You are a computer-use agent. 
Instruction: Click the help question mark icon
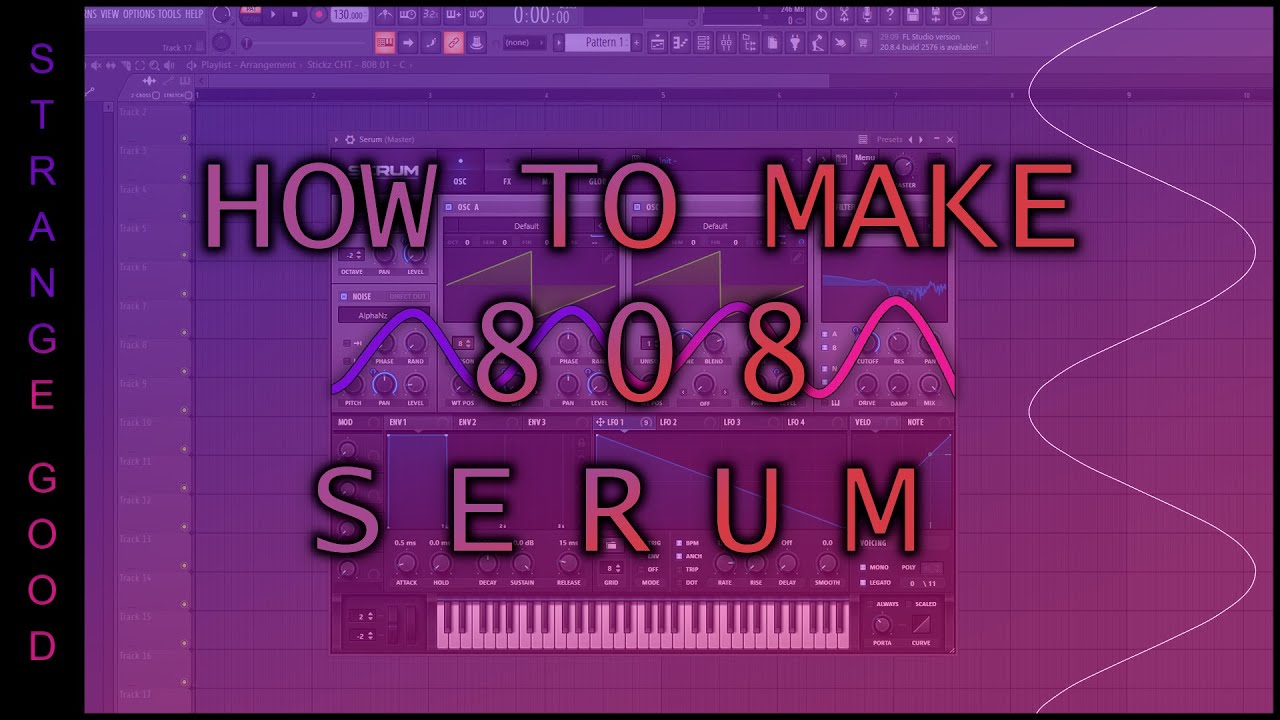890,14
